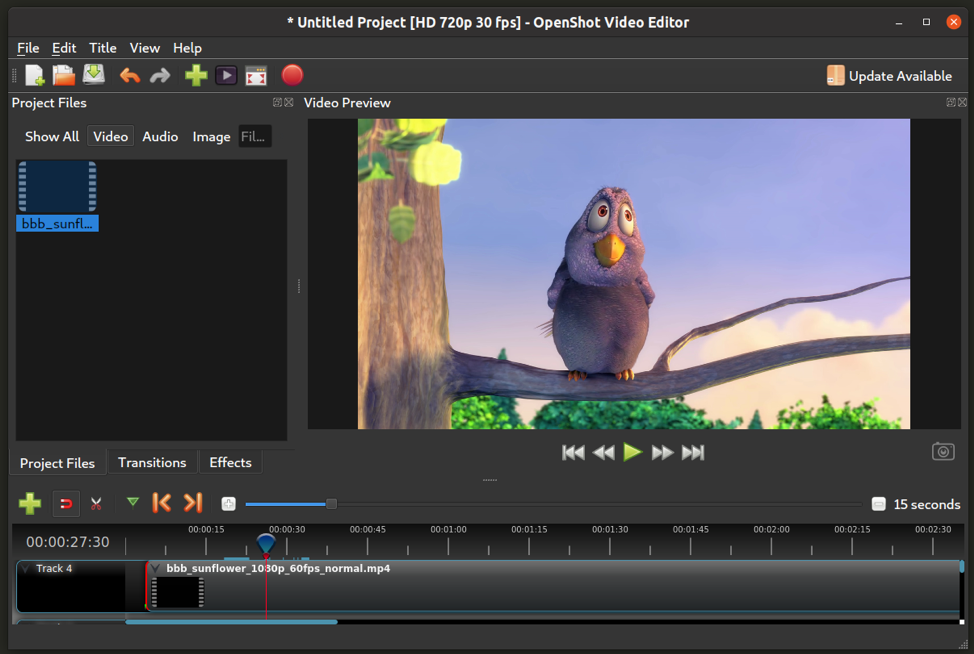Undo the last action
974x654 pixels.
click(x=129, y=76)
